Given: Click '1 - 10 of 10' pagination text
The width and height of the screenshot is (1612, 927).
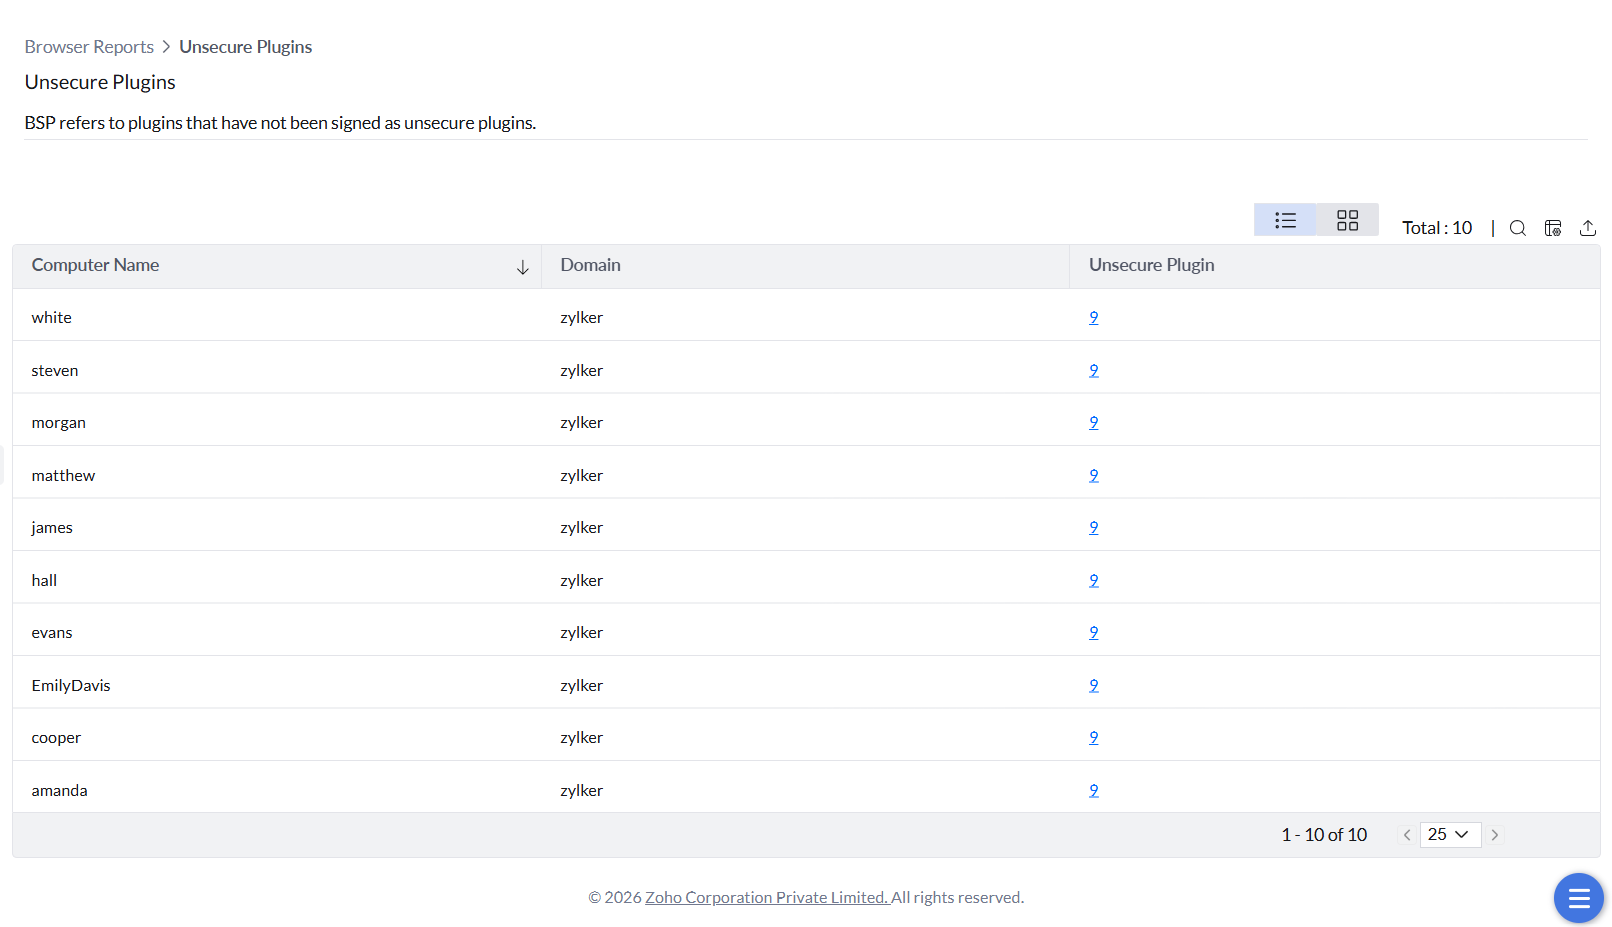Looking at the screenshot, I should pos(1324,835).
